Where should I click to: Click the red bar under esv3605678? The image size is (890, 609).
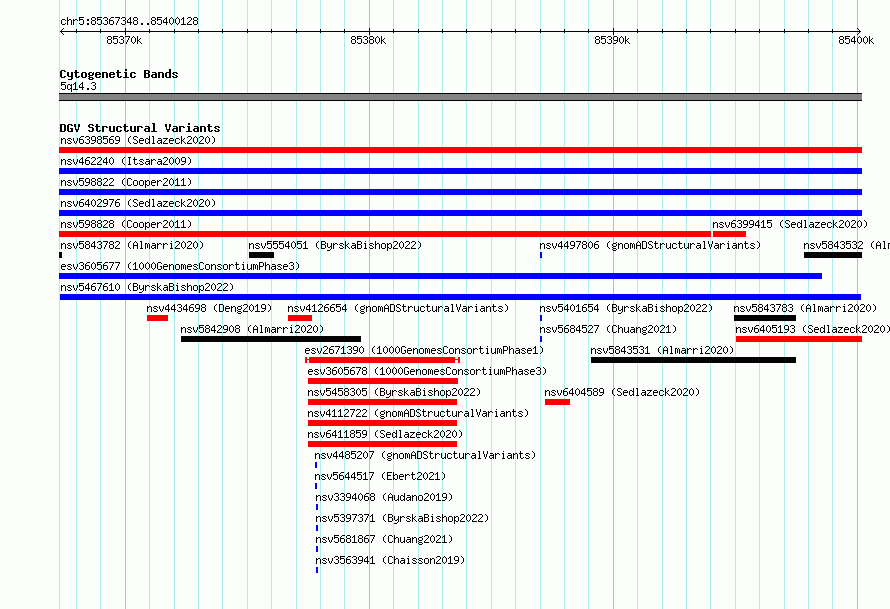pyautogui.click(x=383, y=381)
